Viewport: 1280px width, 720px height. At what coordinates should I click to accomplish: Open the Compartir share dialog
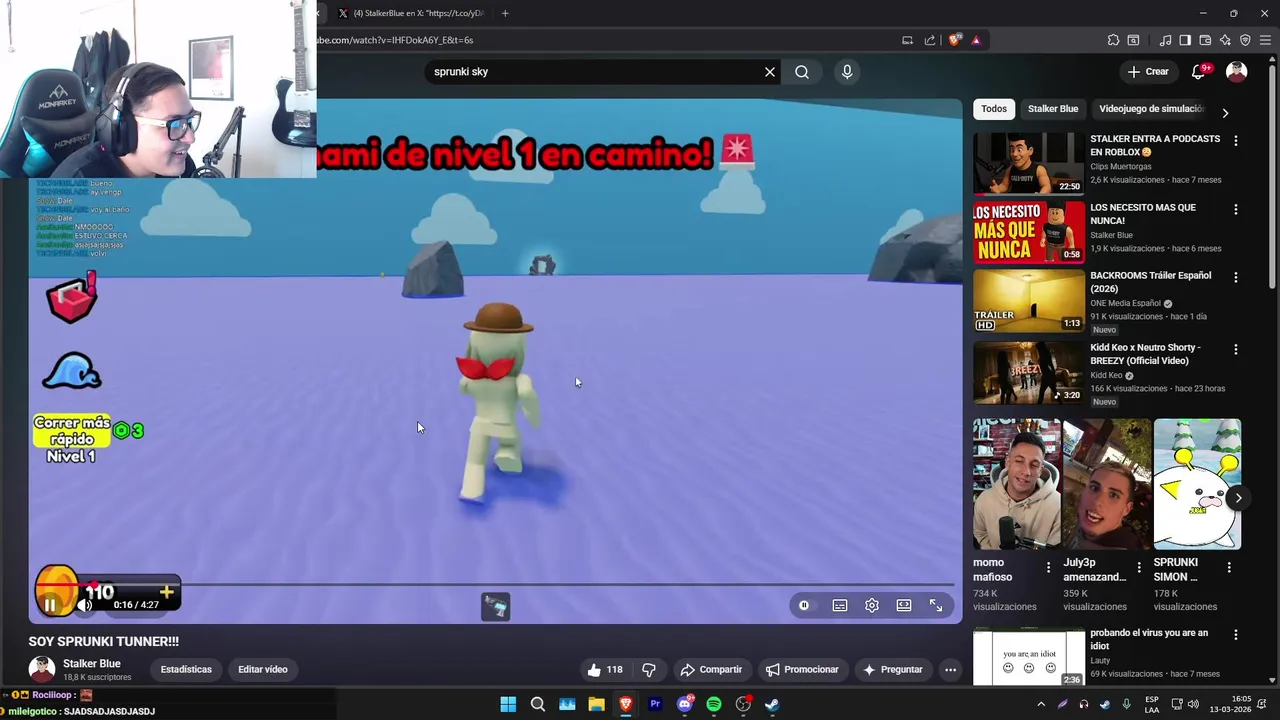[x=711, y=669]
